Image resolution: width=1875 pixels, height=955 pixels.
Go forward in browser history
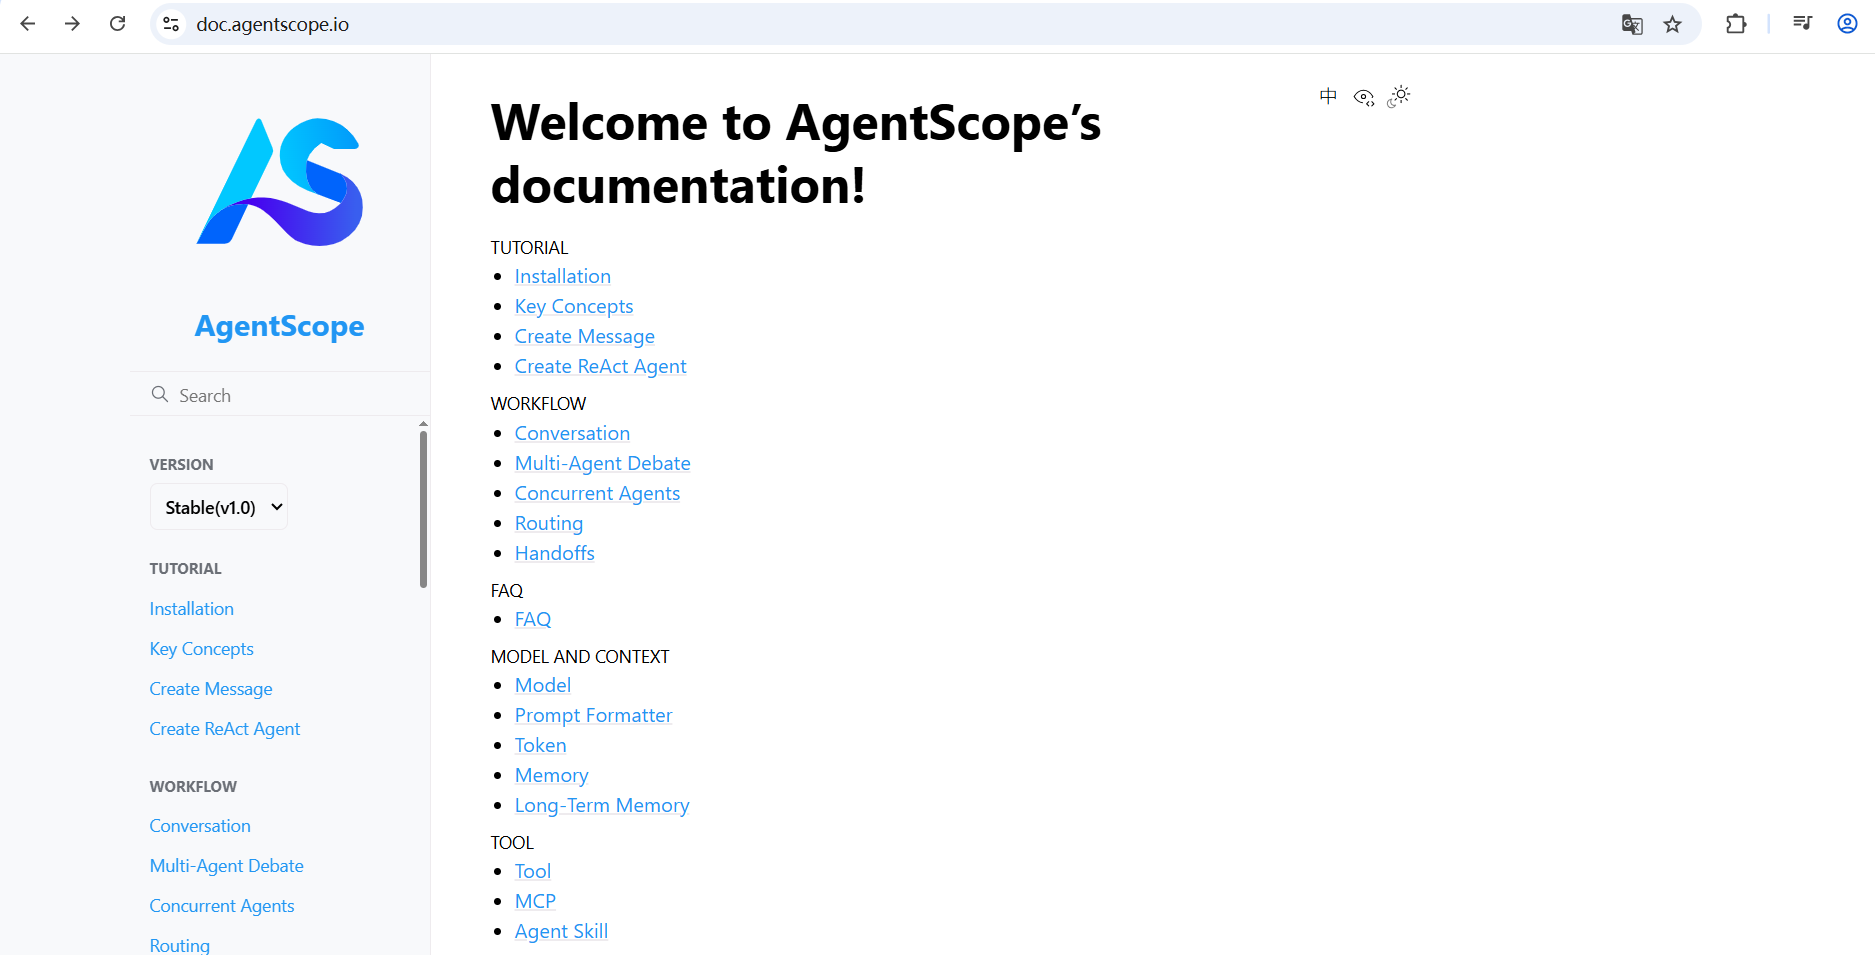[72, 24]
